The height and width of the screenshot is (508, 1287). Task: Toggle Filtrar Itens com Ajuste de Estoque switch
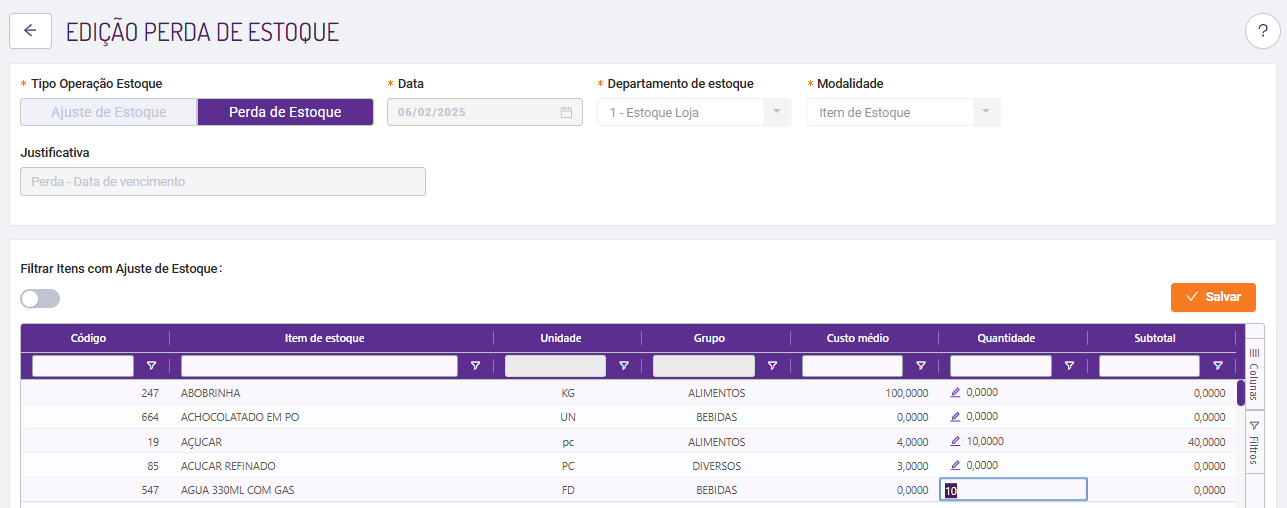tap(40, 298)
